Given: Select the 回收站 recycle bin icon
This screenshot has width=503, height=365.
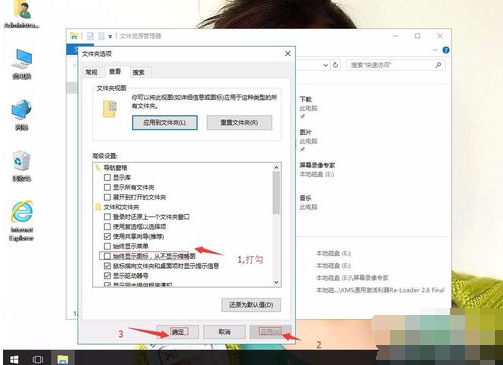Looking at the screenshot, I should tap(22, 166).
